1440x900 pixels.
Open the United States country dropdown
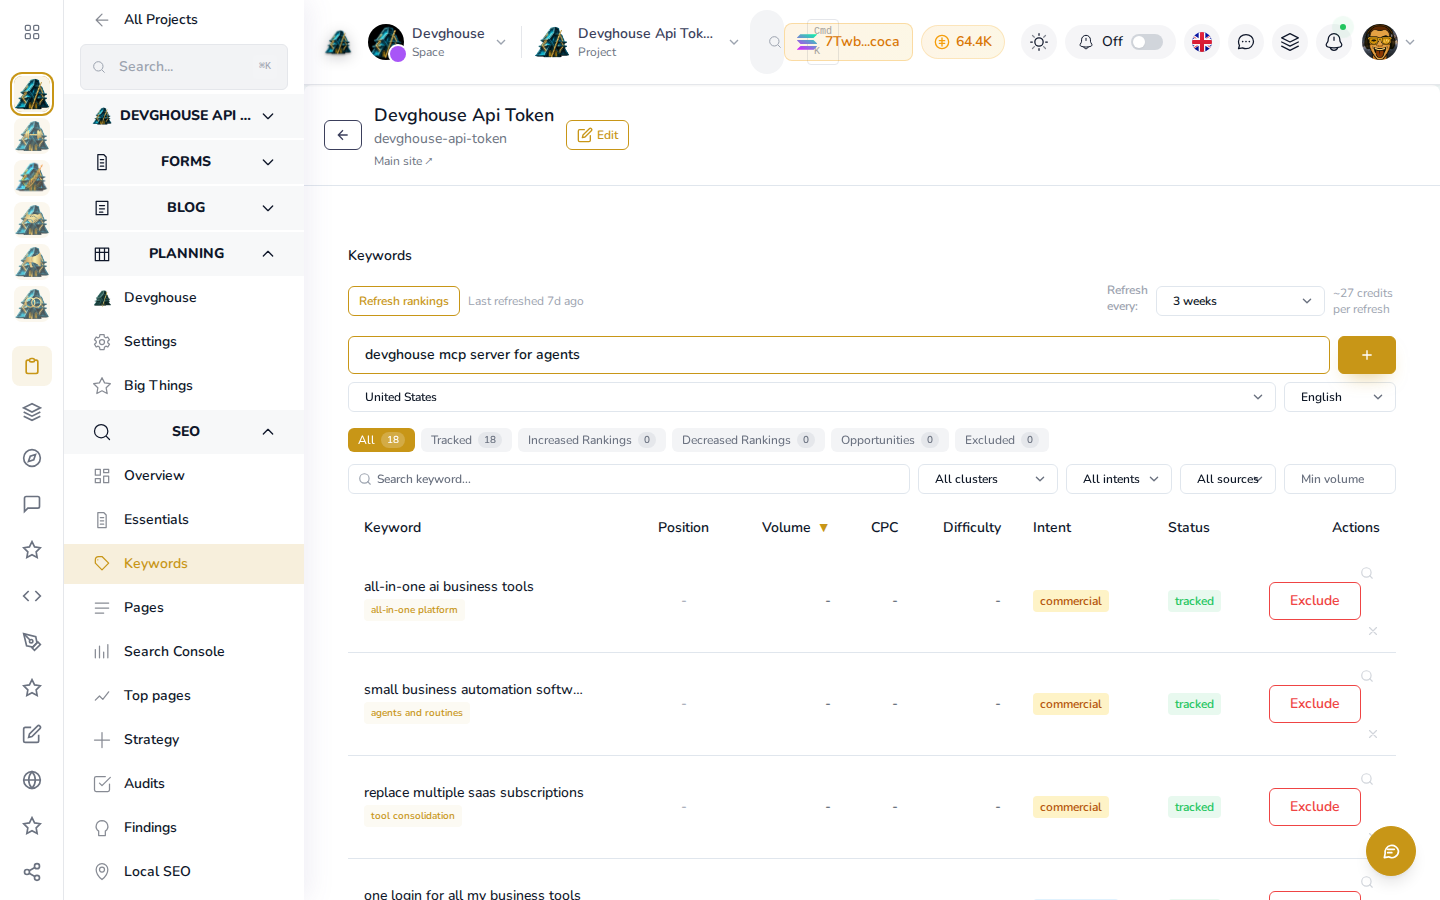click(812, 397)
